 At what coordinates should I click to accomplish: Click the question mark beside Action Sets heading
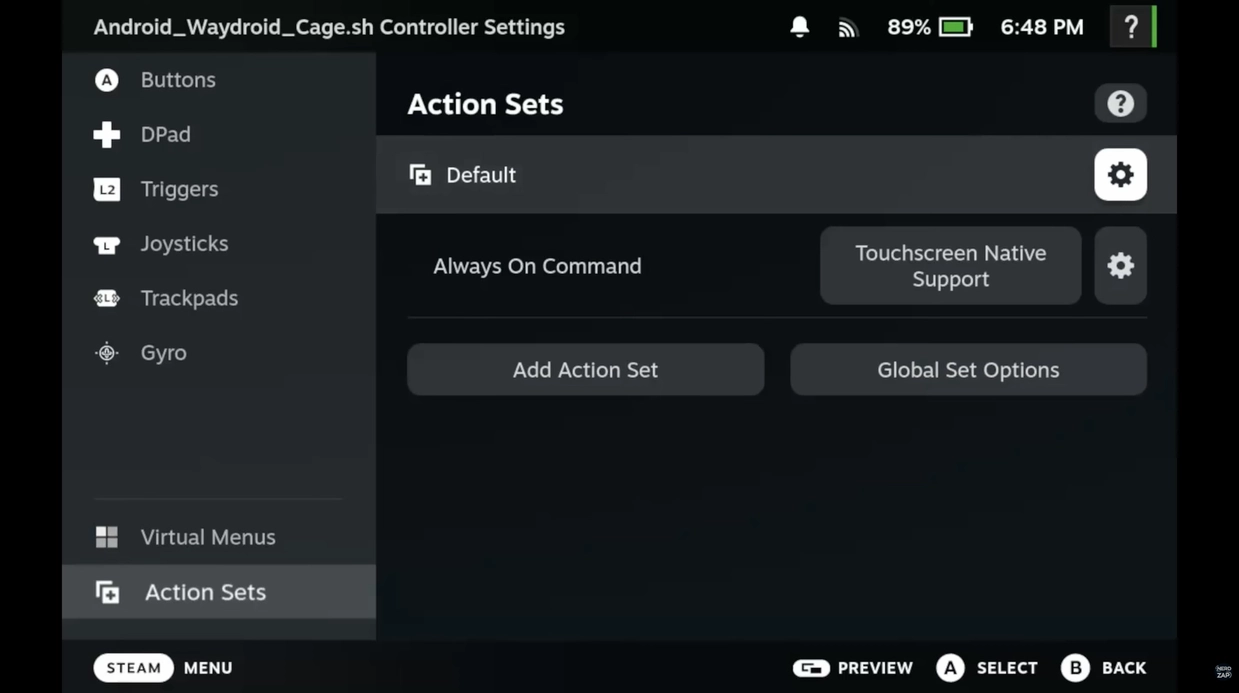click(1120, 103)
